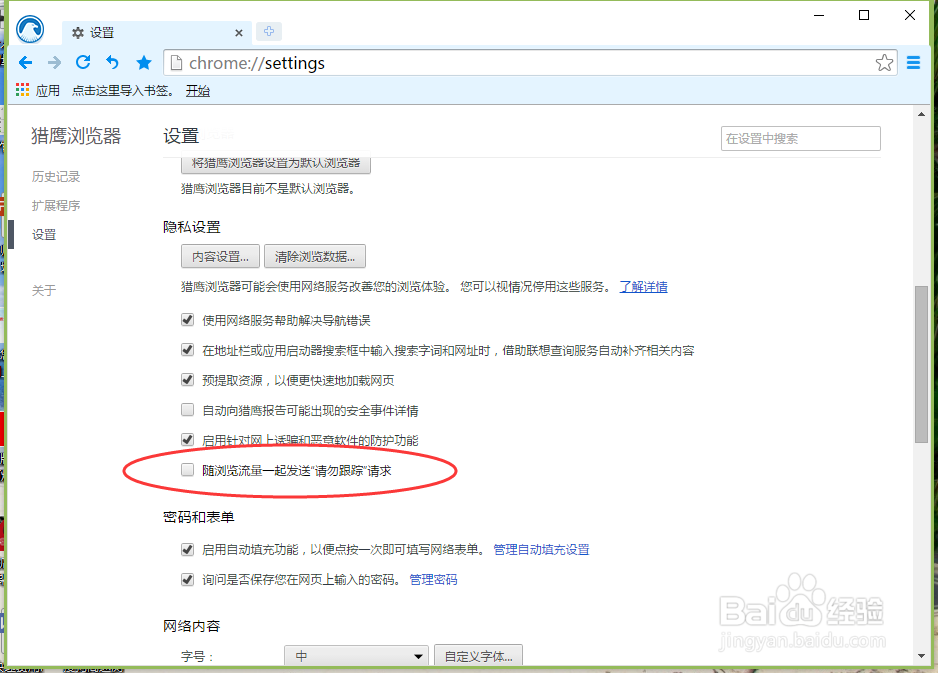
Task: Go back with the back arrow
Action: [x=25, y=62]
